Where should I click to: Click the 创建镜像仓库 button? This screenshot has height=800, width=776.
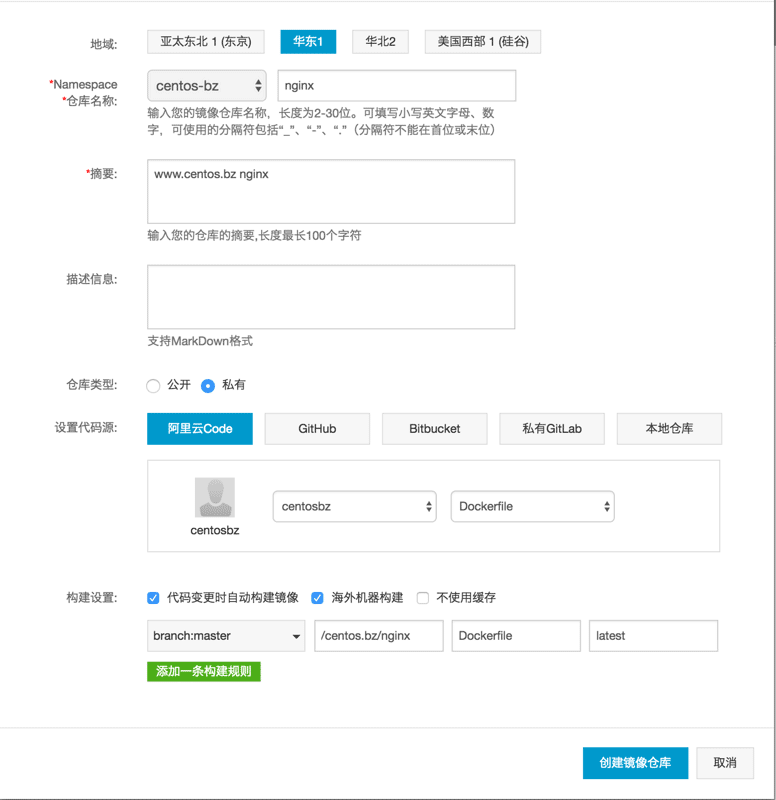[635, 762]
